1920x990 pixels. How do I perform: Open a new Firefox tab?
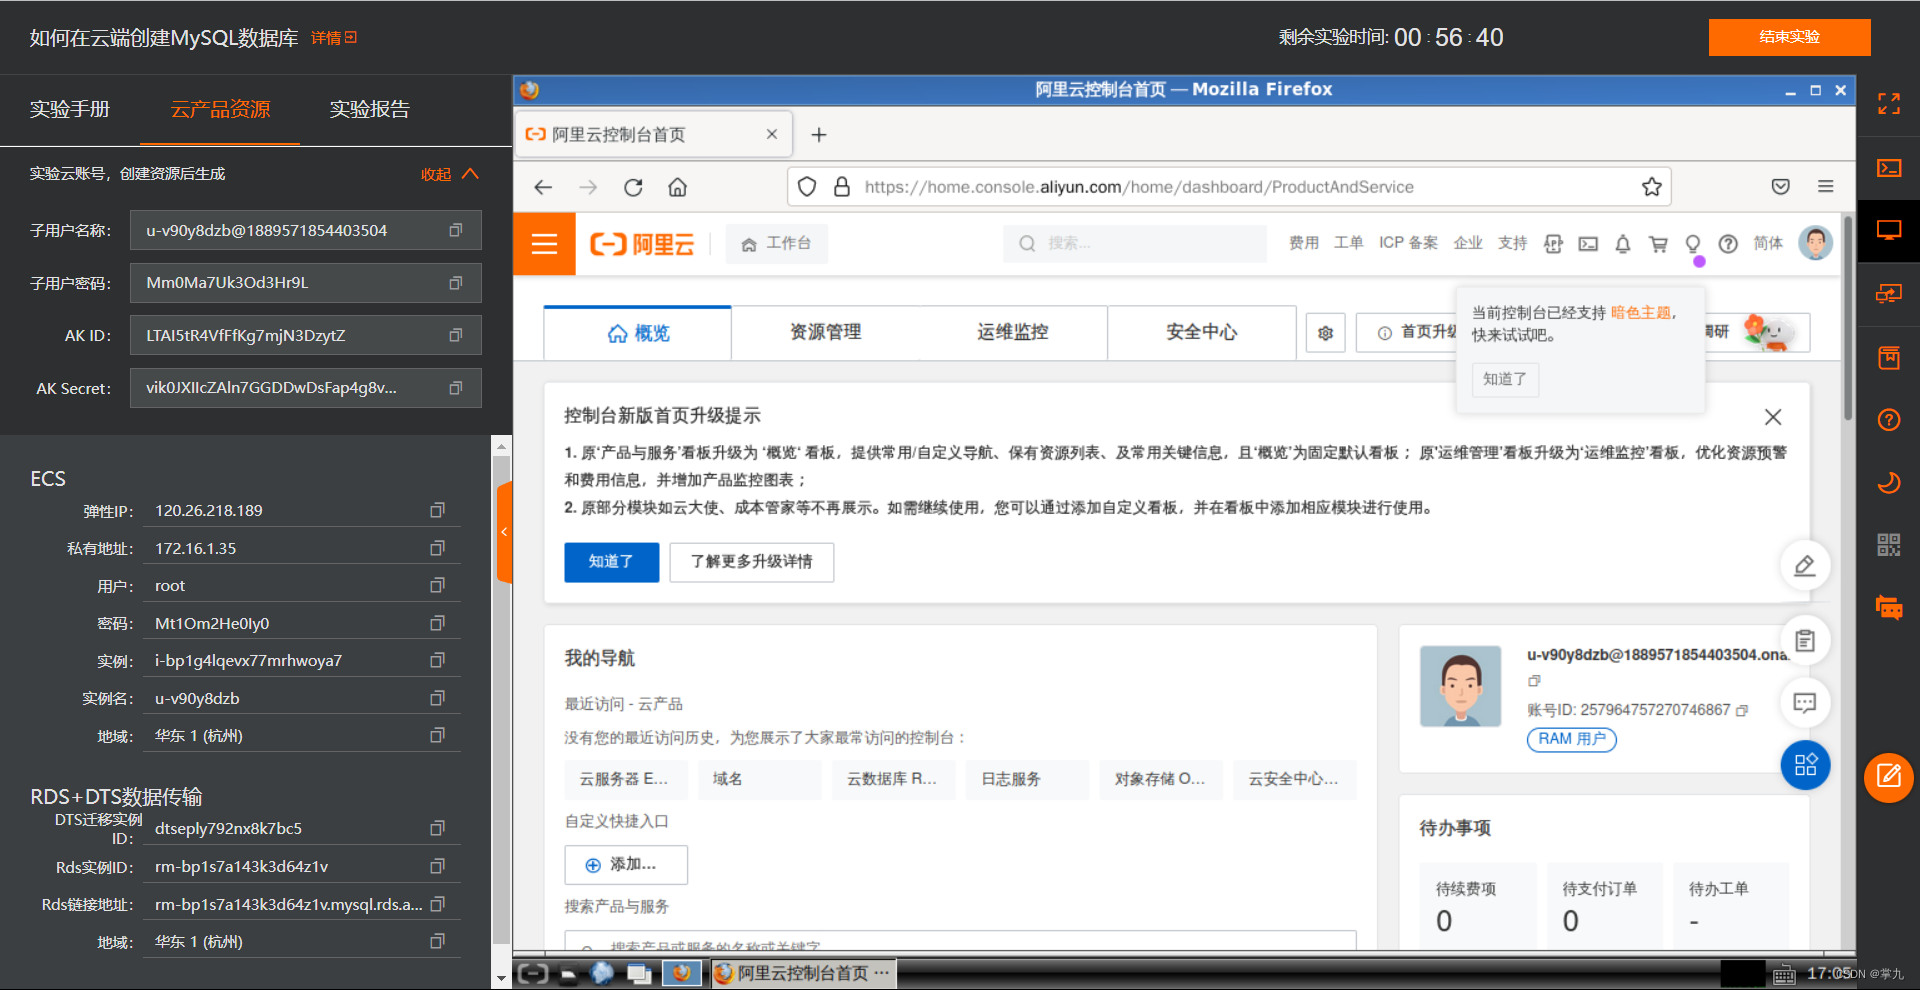tap(819, 134)
